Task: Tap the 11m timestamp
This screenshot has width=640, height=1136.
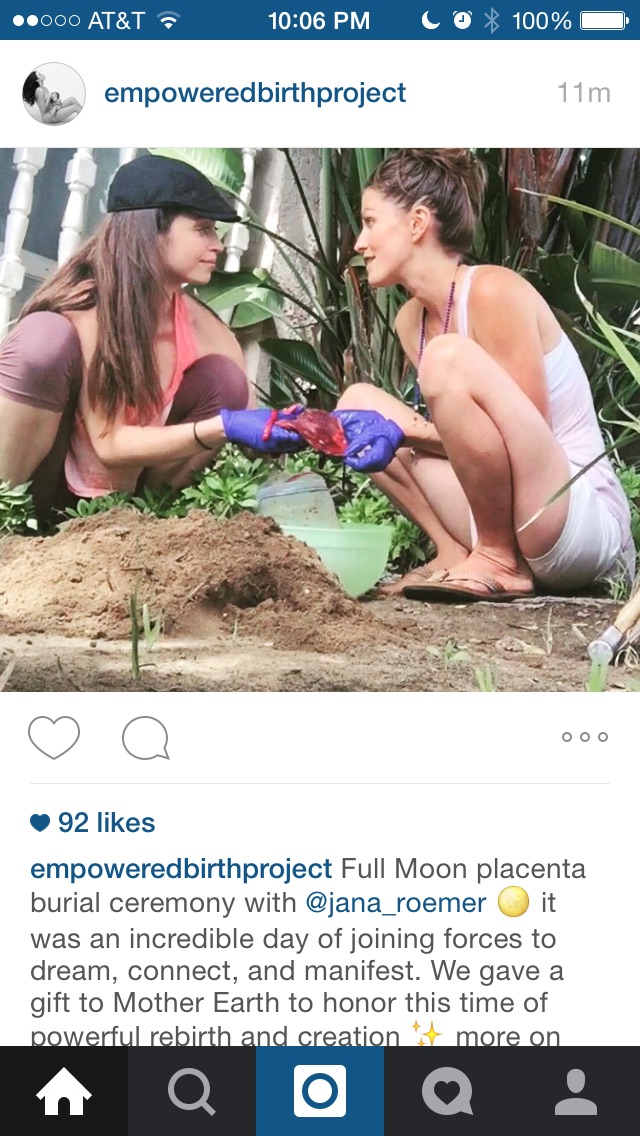Action: (583, 93)
